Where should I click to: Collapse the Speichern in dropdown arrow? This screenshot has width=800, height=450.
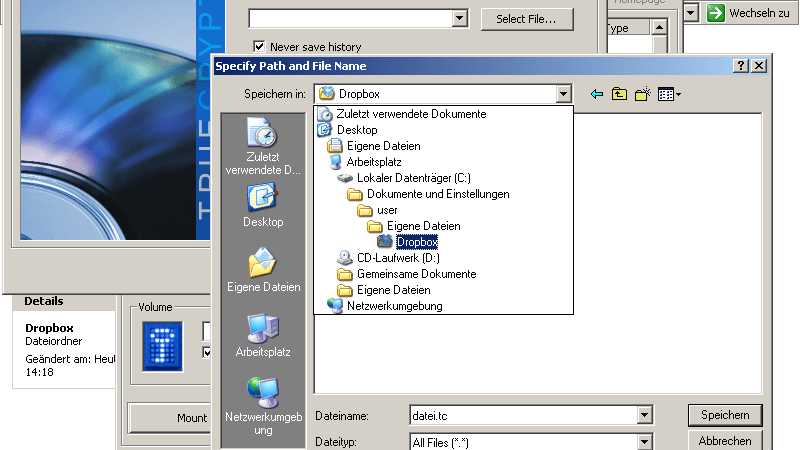(563, 94)
